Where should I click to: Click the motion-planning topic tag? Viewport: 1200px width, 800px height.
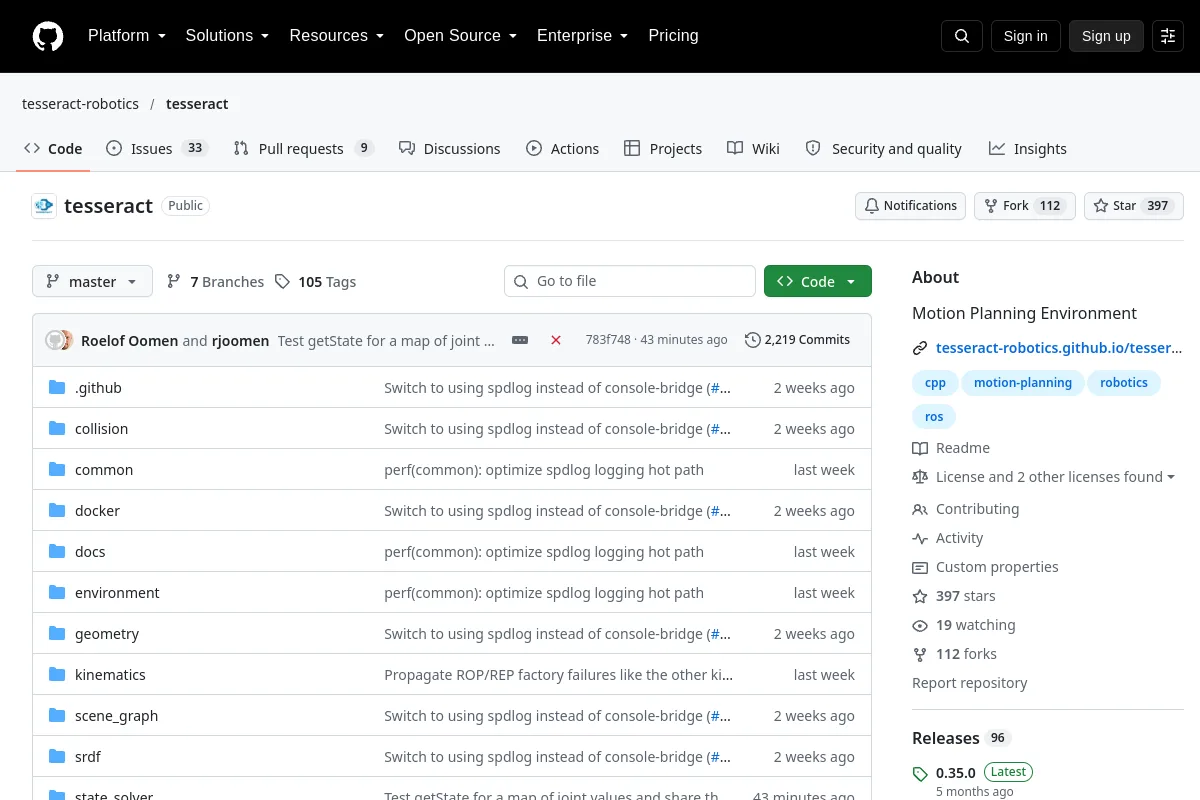click(1023, 383)
